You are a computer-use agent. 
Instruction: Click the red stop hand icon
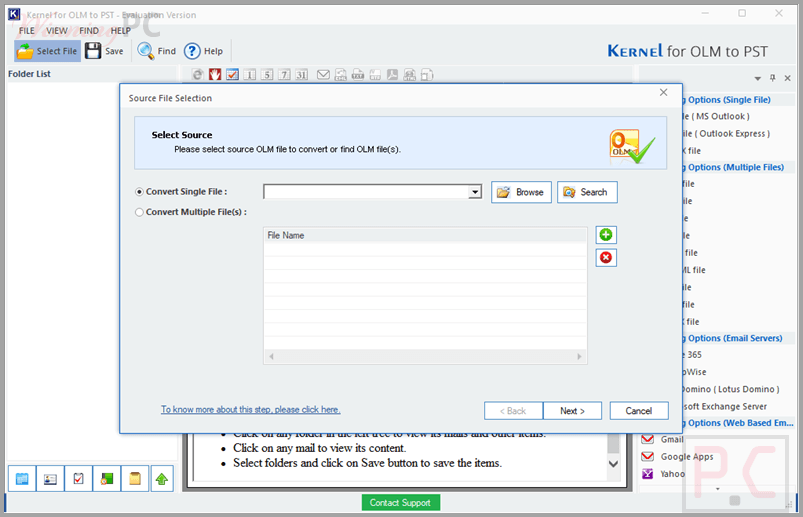tap(215, 75)
